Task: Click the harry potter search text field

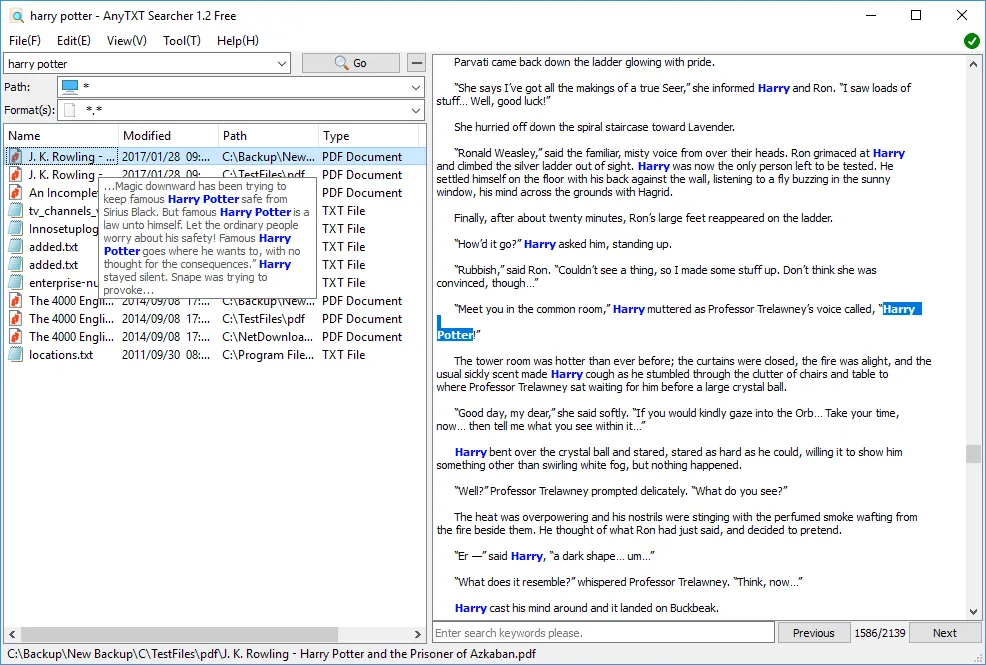Action: [140, 63]
